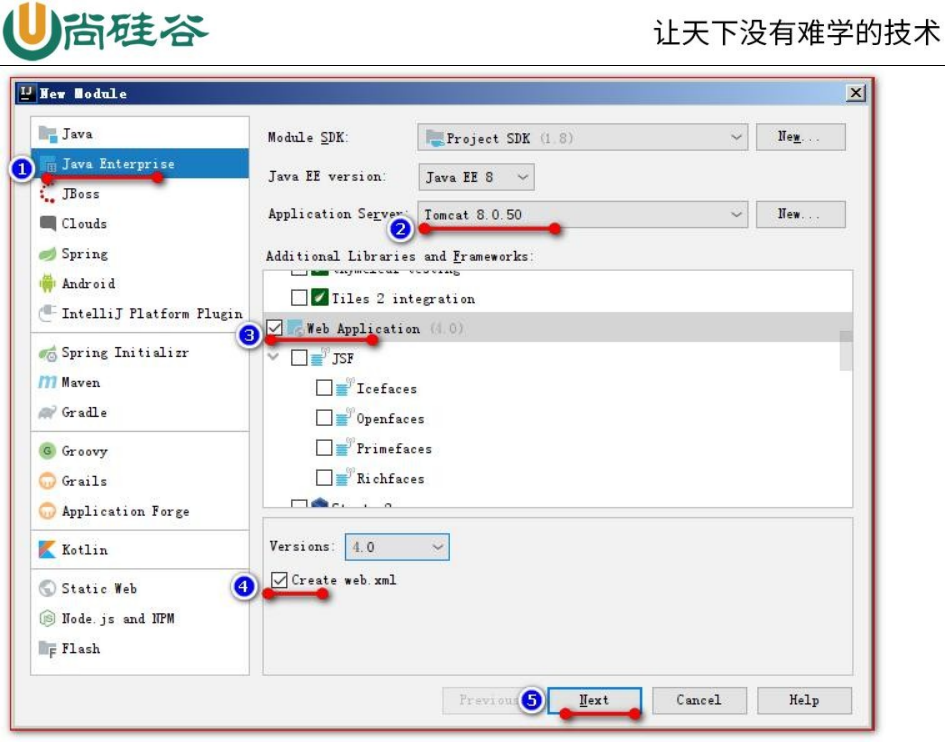This screenshot has height=742, width=945.
Task: Select the Application Forge icon
Action: [x=48, y=511]
